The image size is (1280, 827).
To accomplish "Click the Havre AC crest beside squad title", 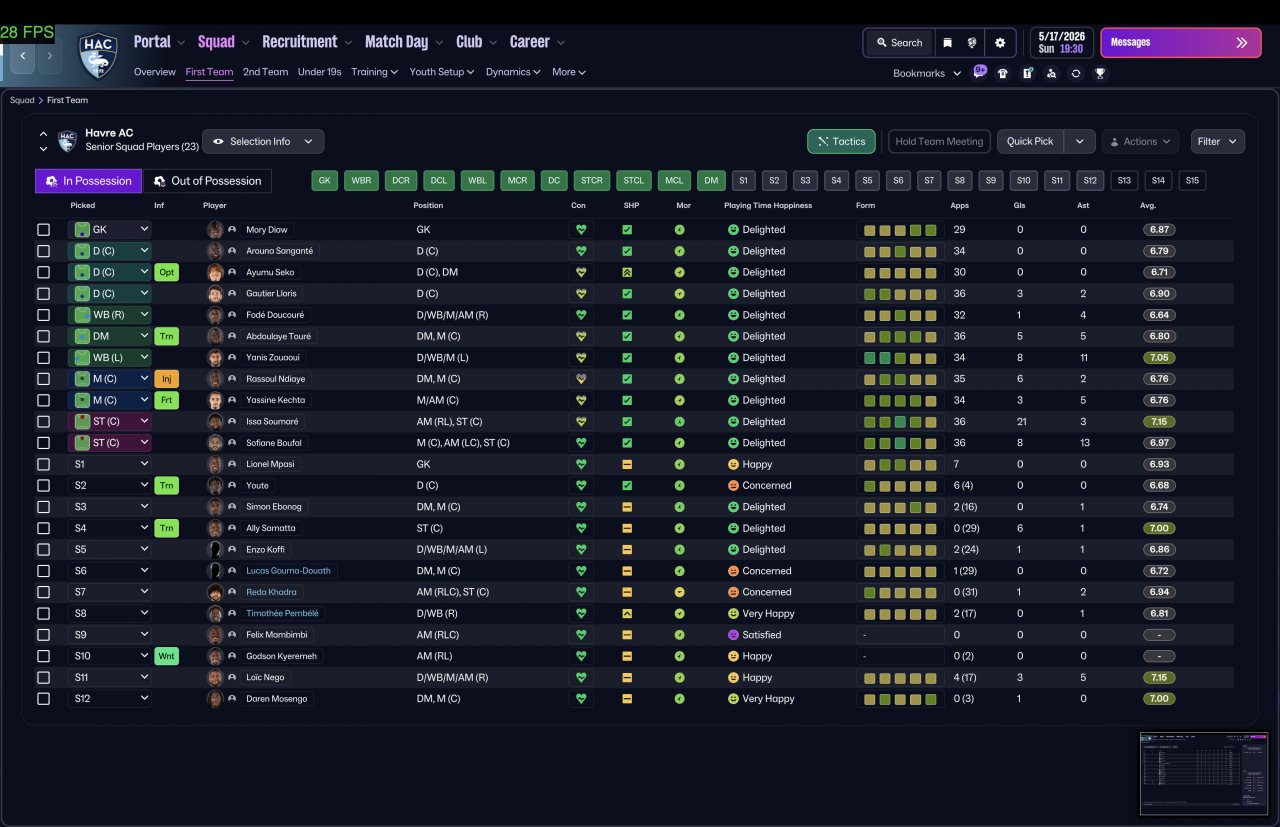I will click(x=67, y=141).
